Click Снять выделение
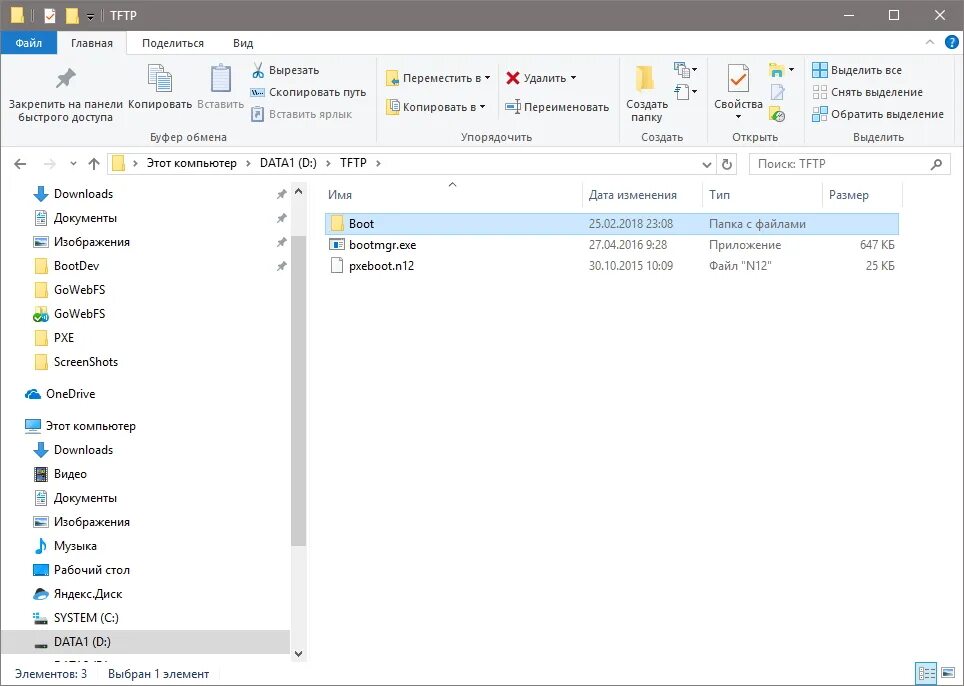Screen dimensions: 964x686 click(867, 92)
